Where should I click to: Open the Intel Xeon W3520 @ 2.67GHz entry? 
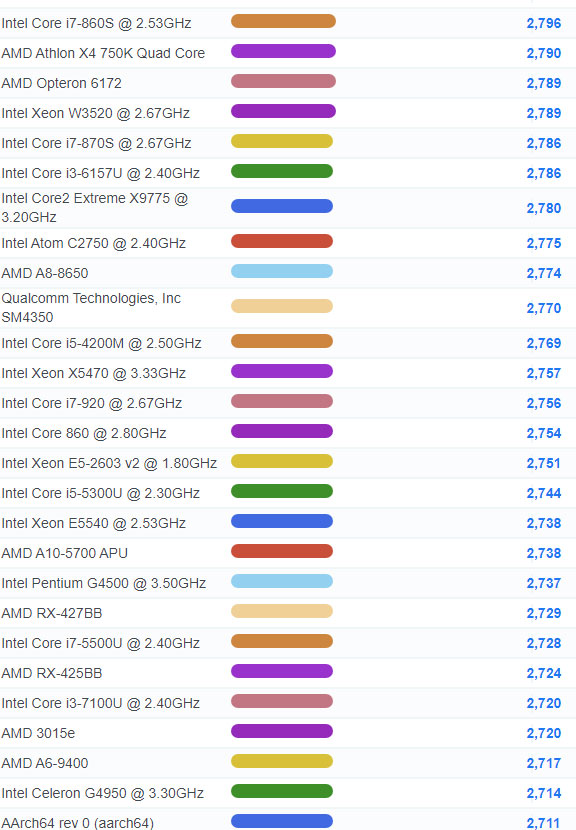tap(96, 113)
